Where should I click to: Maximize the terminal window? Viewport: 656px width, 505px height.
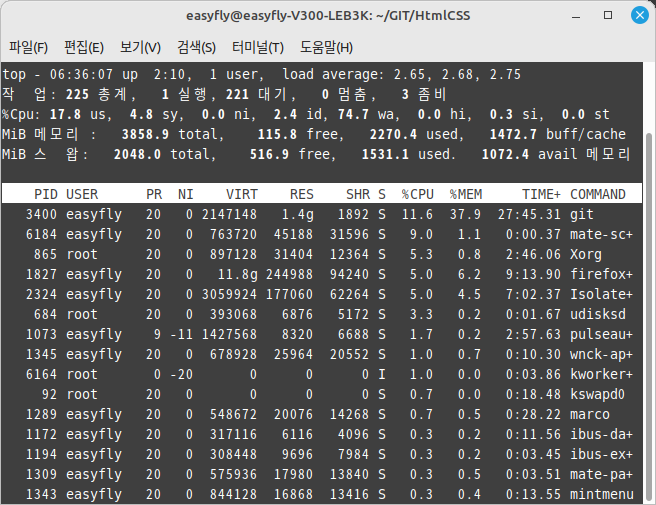pyautogui.click(x=608, y=15)
